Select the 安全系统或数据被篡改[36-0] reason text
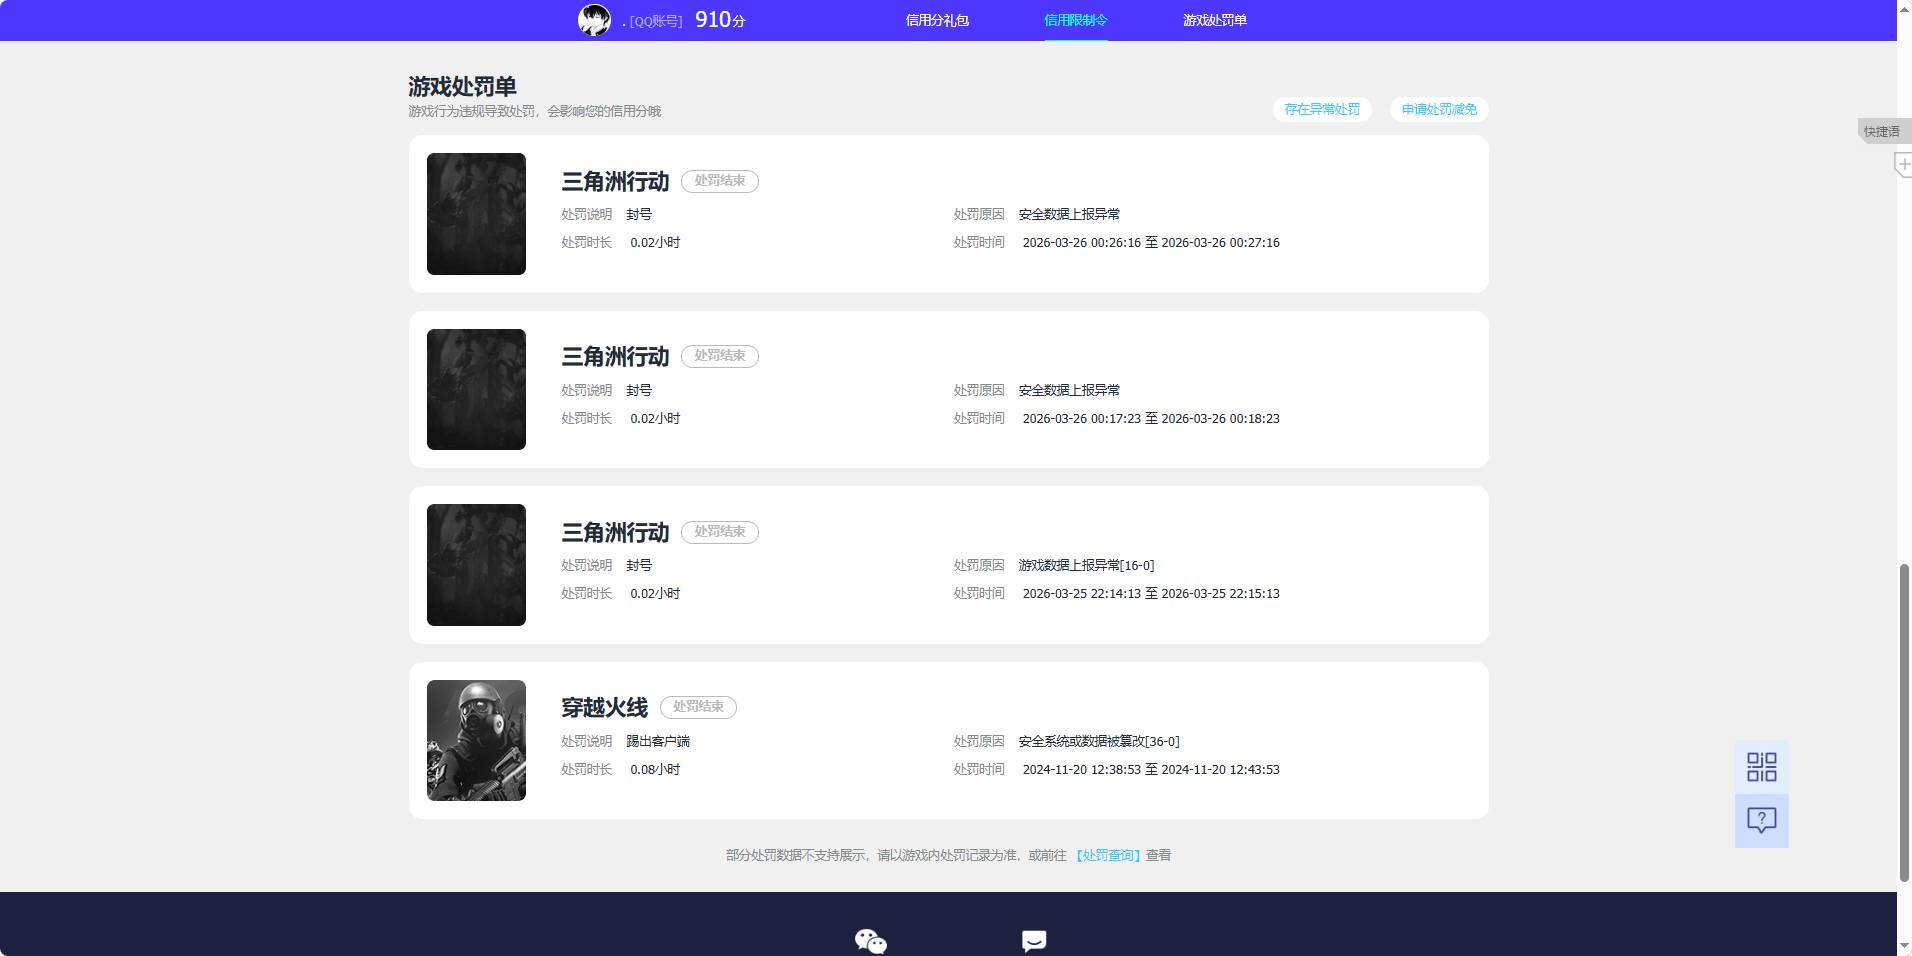This screenshot has width=1912, height=956. [1099, 741]
